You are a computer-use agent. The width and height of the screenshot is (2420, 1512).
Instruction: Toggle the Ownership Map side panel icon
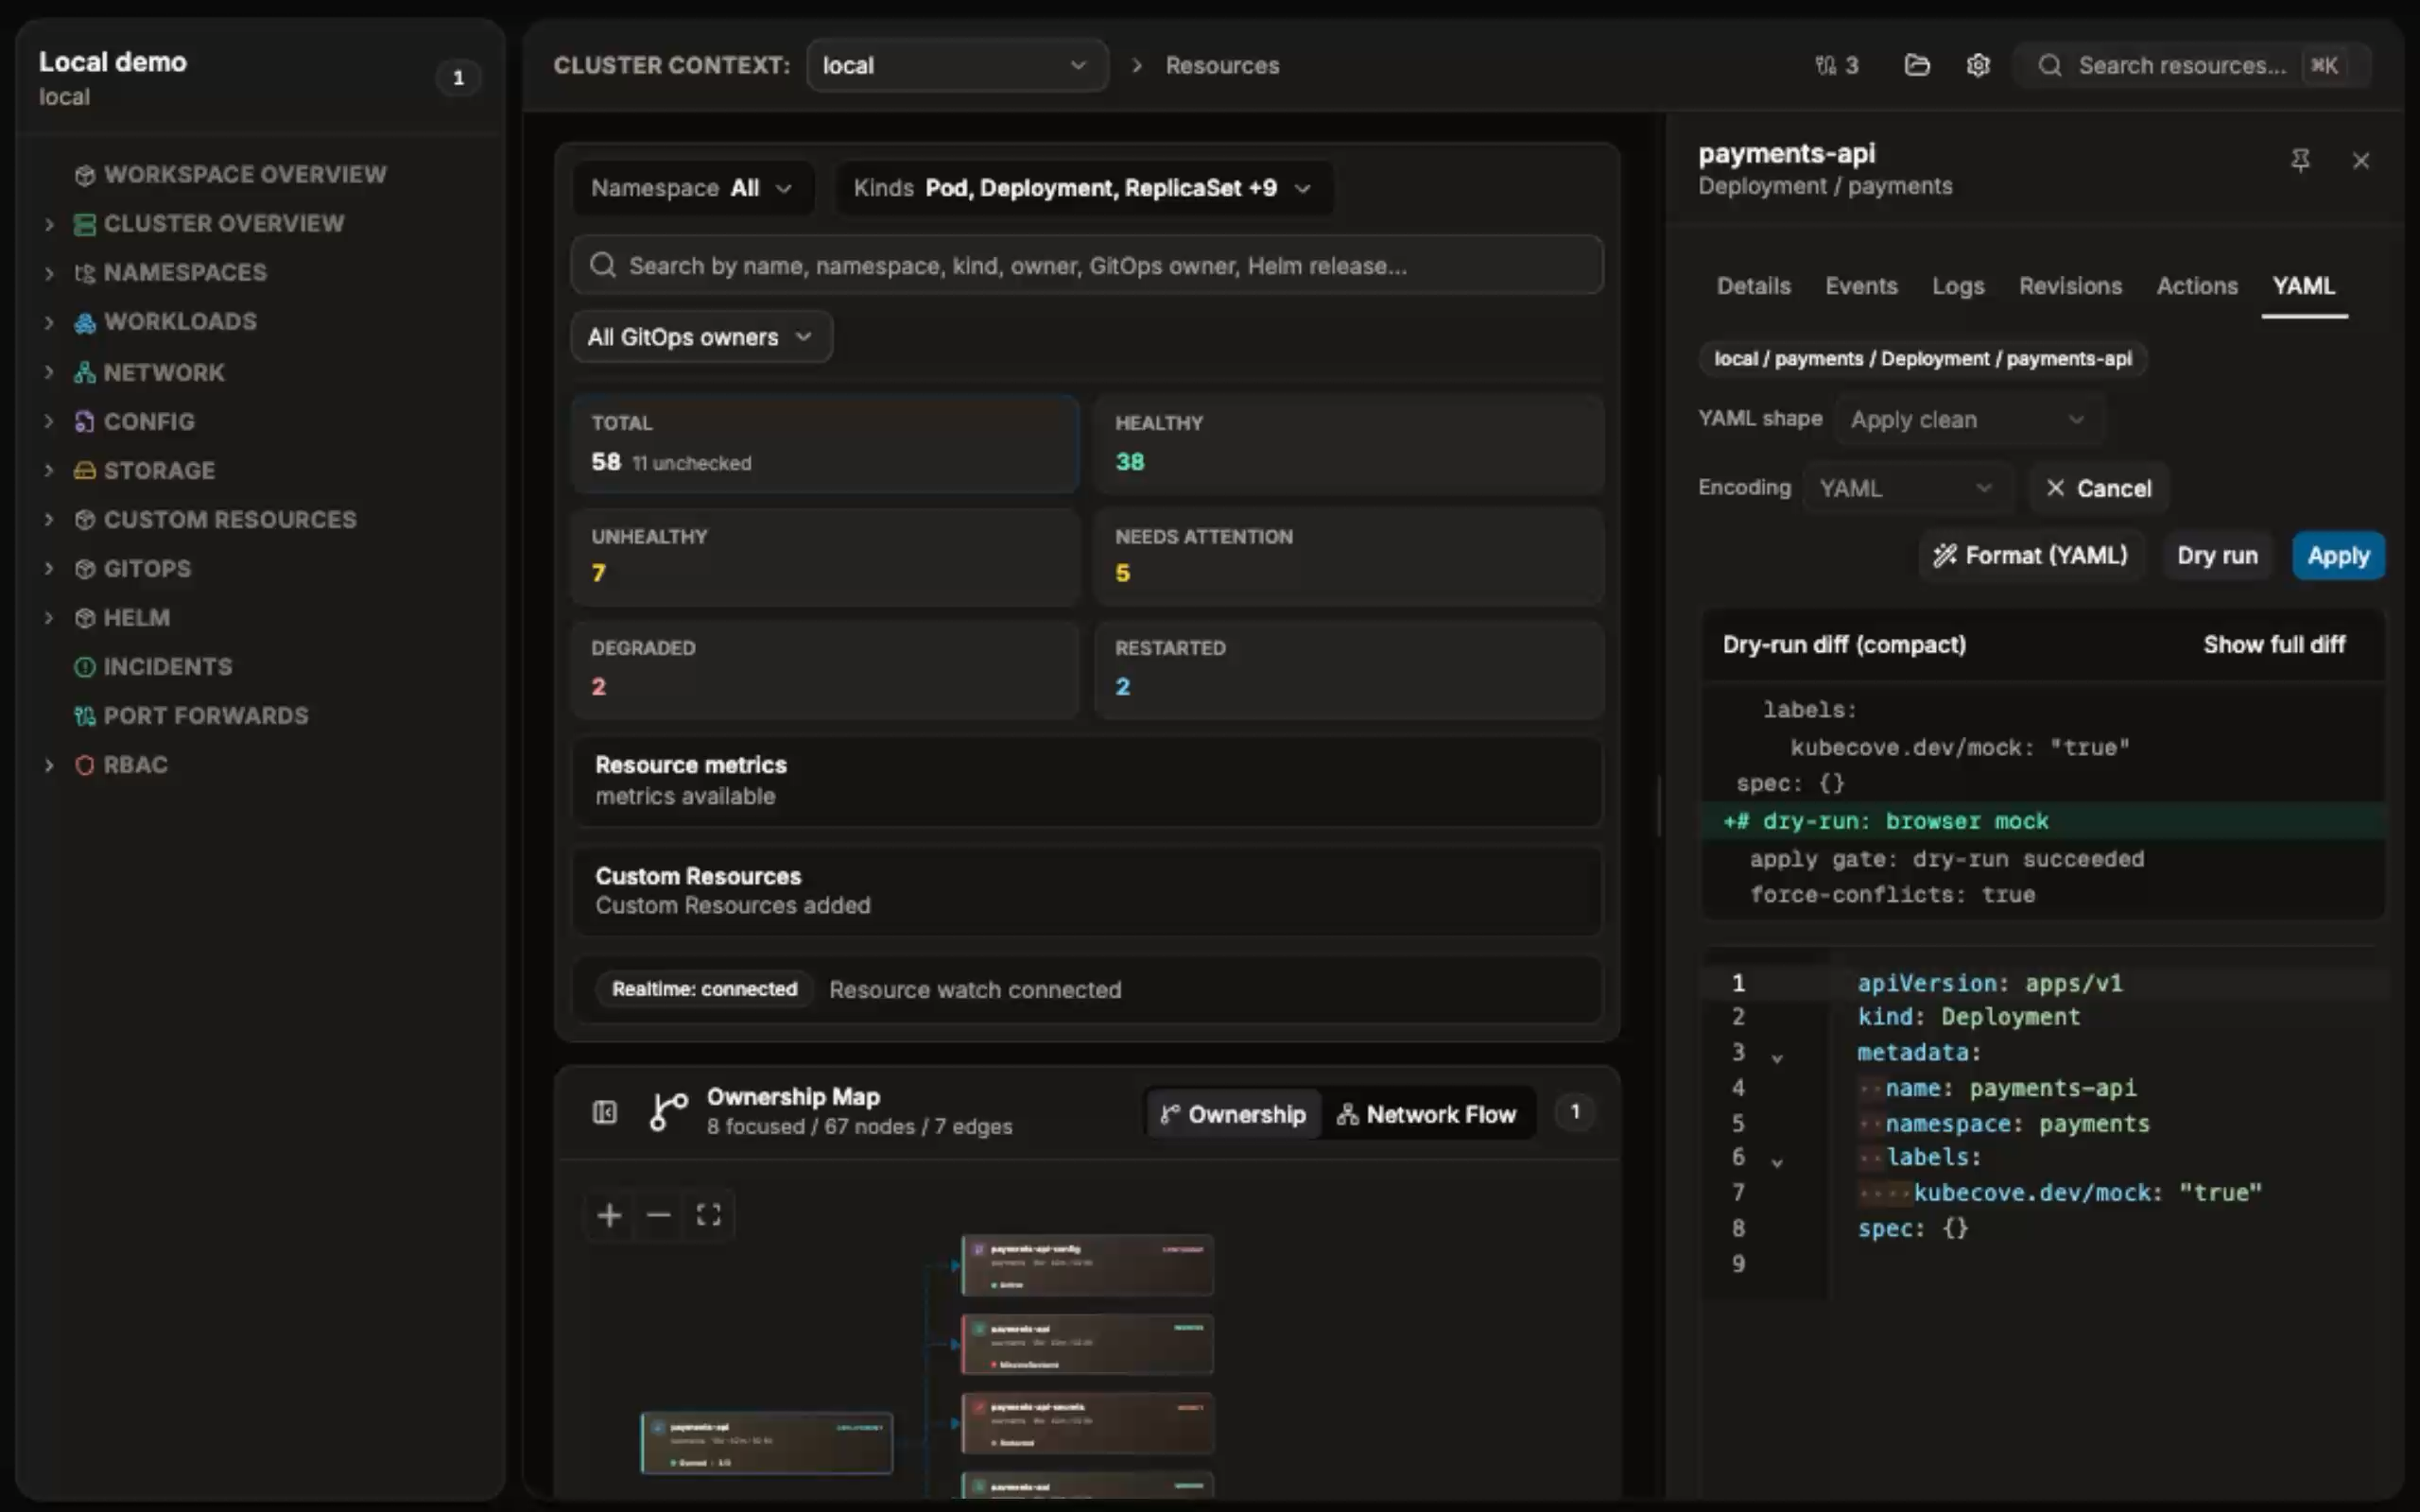604,1112
